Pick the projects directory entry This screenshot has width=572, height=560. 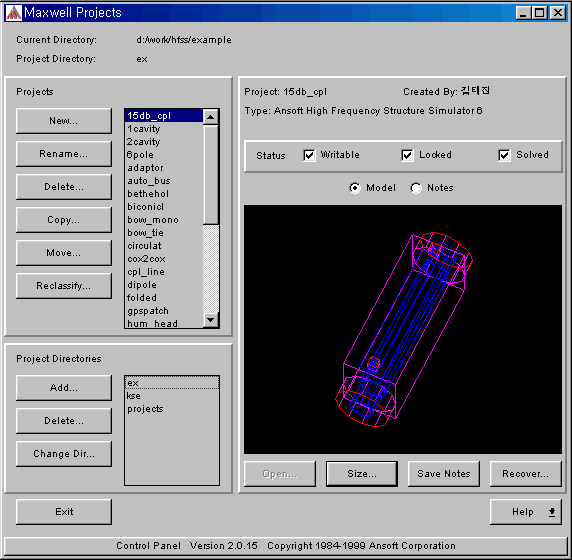[145, 409]
